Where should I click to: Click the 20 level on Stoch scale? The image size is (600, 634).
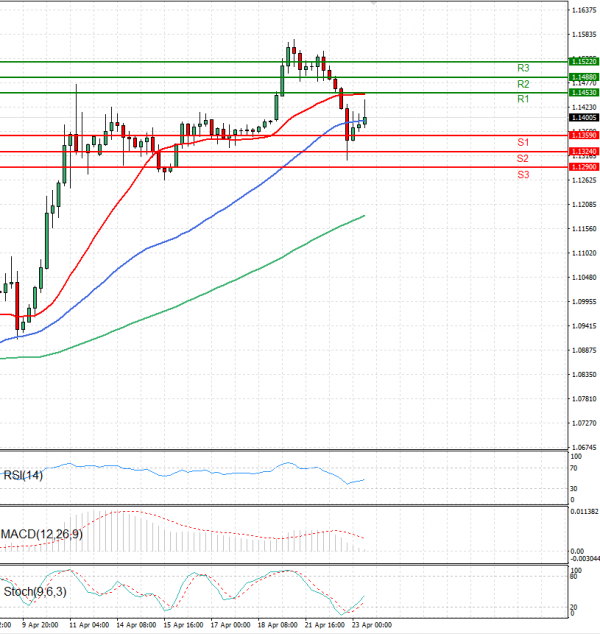573,607
